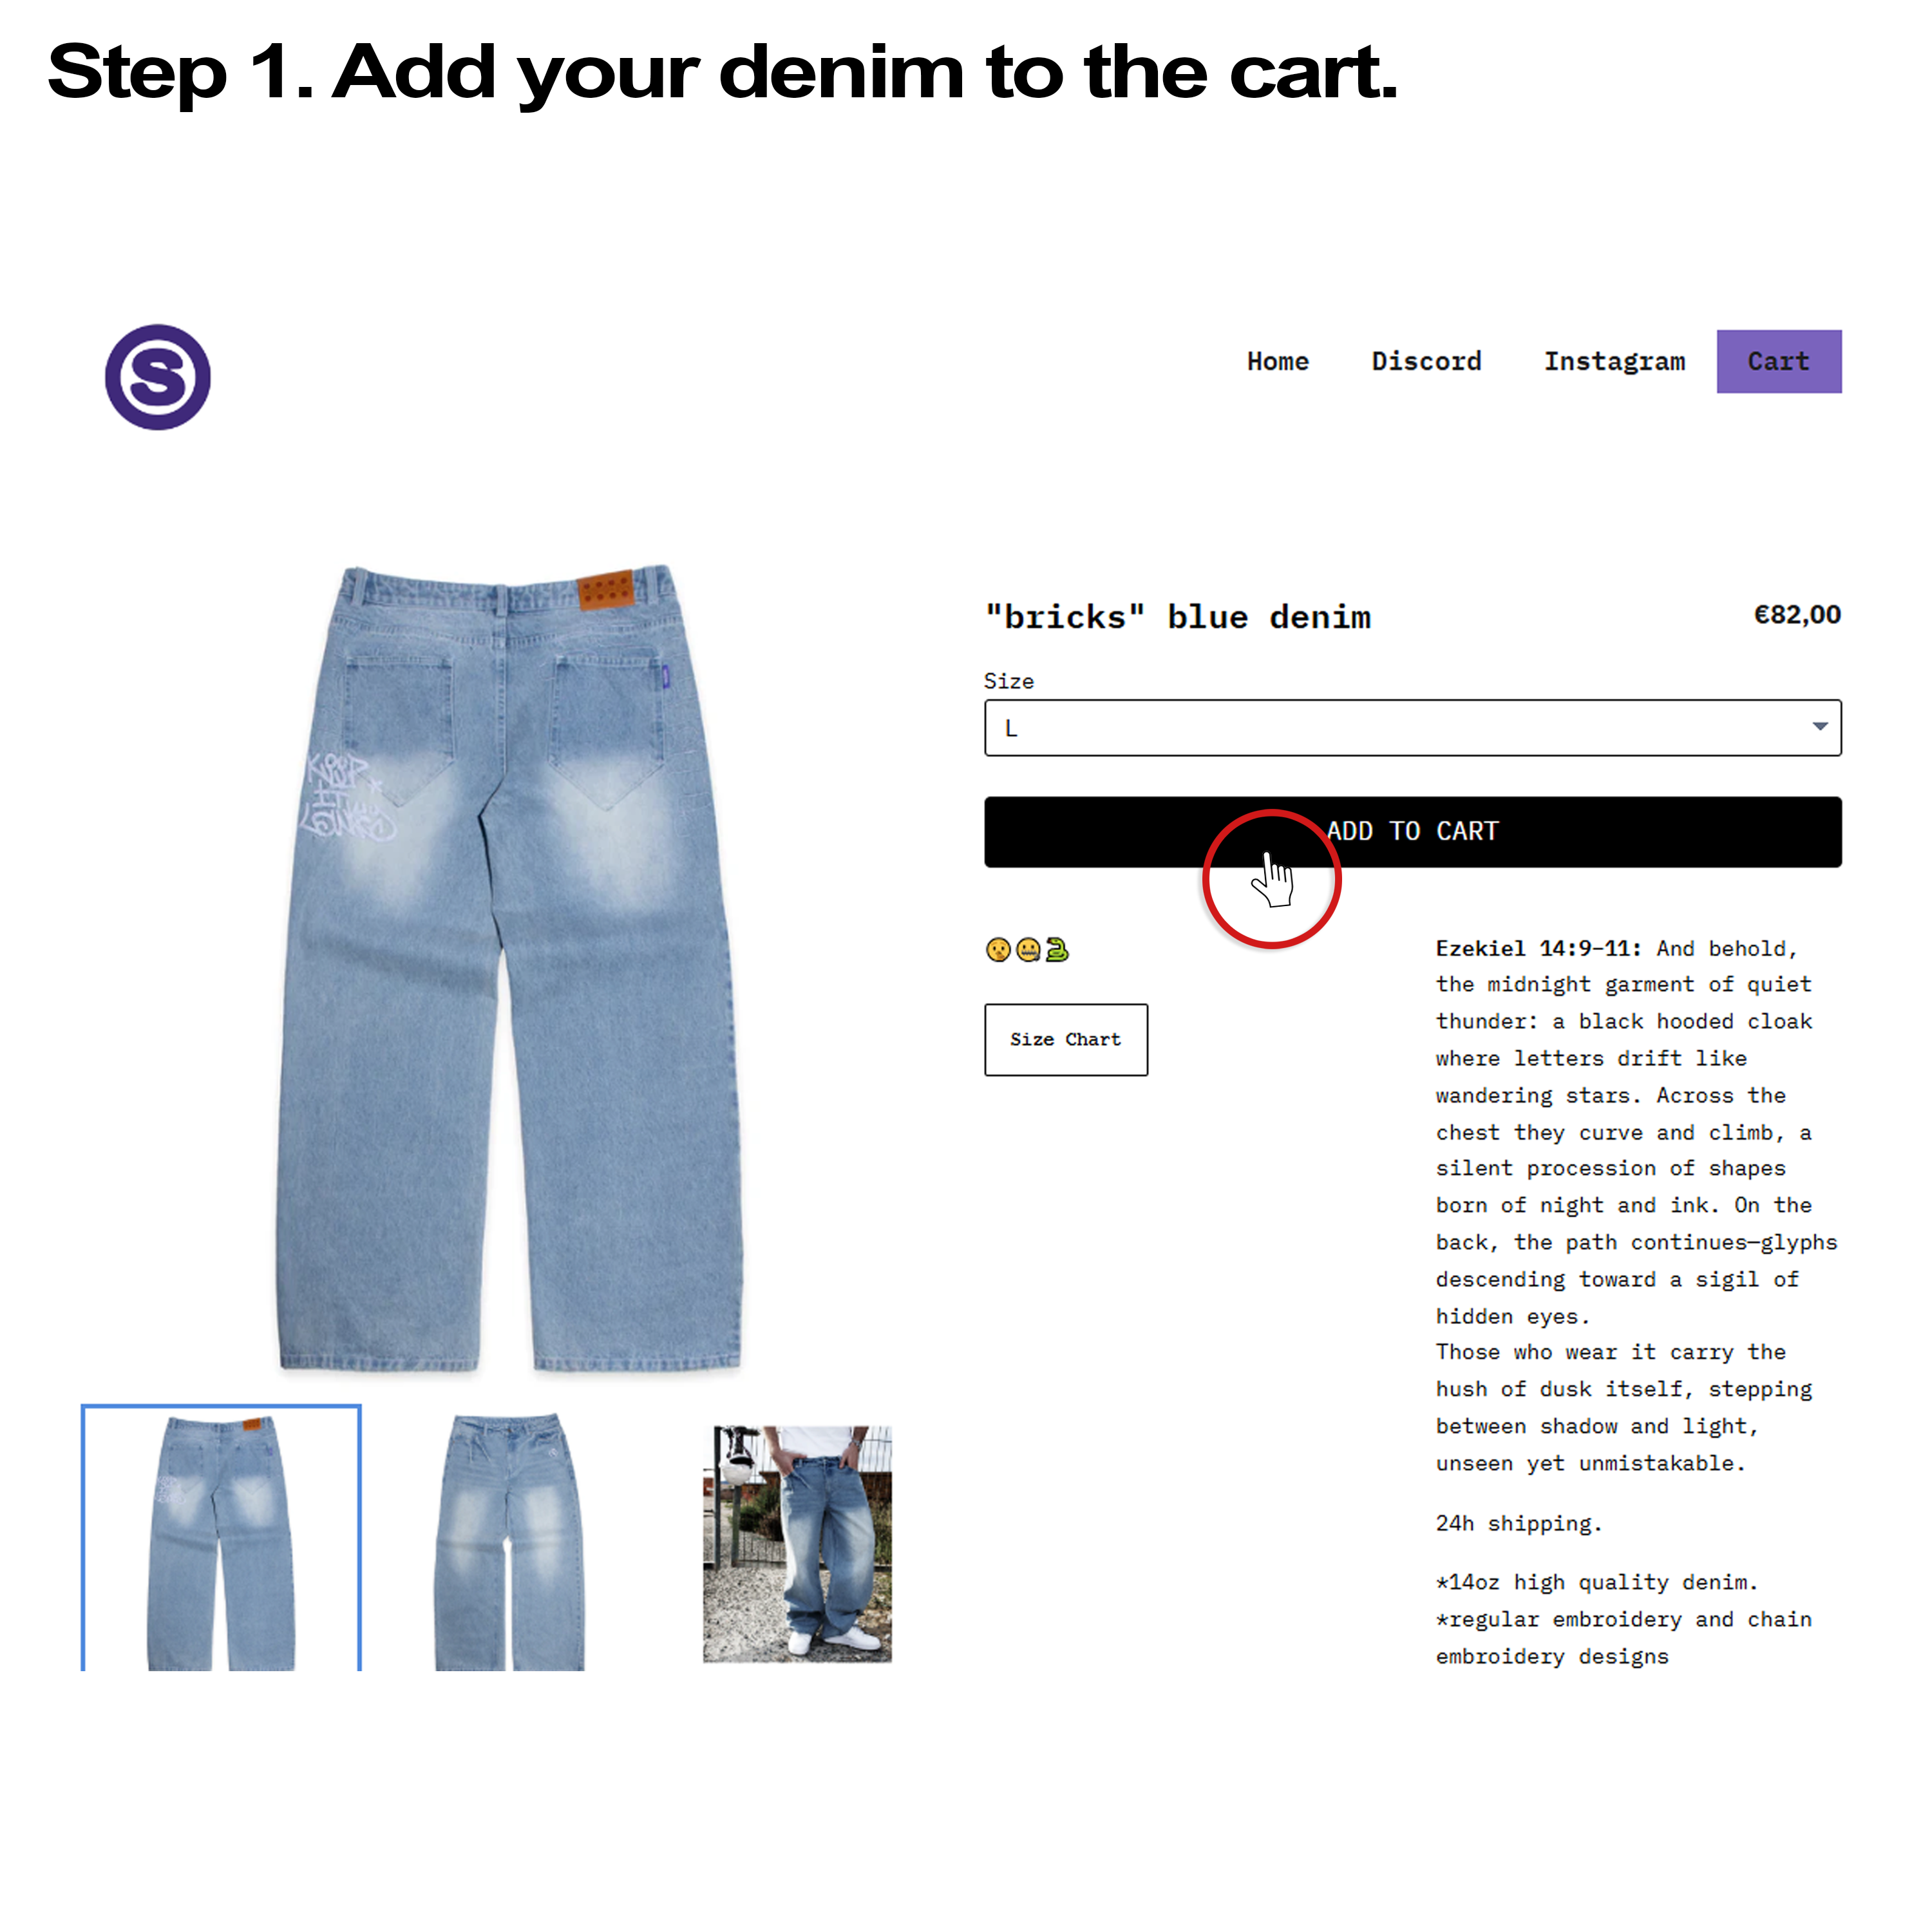Click the "bricks" blue denim title
The width and height of the screenshot is (1932, 1932).
point(1177,617)
